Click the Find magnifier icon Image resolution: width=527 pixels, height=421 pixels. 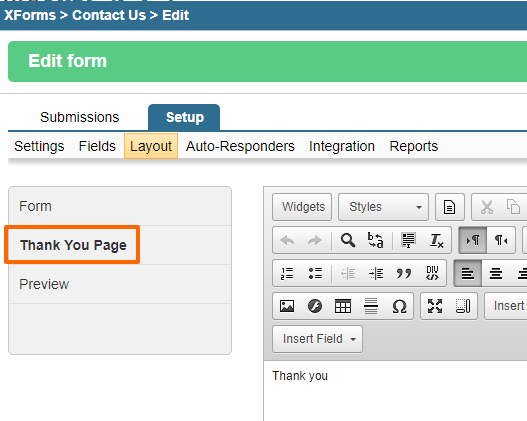tap(348, 240)
